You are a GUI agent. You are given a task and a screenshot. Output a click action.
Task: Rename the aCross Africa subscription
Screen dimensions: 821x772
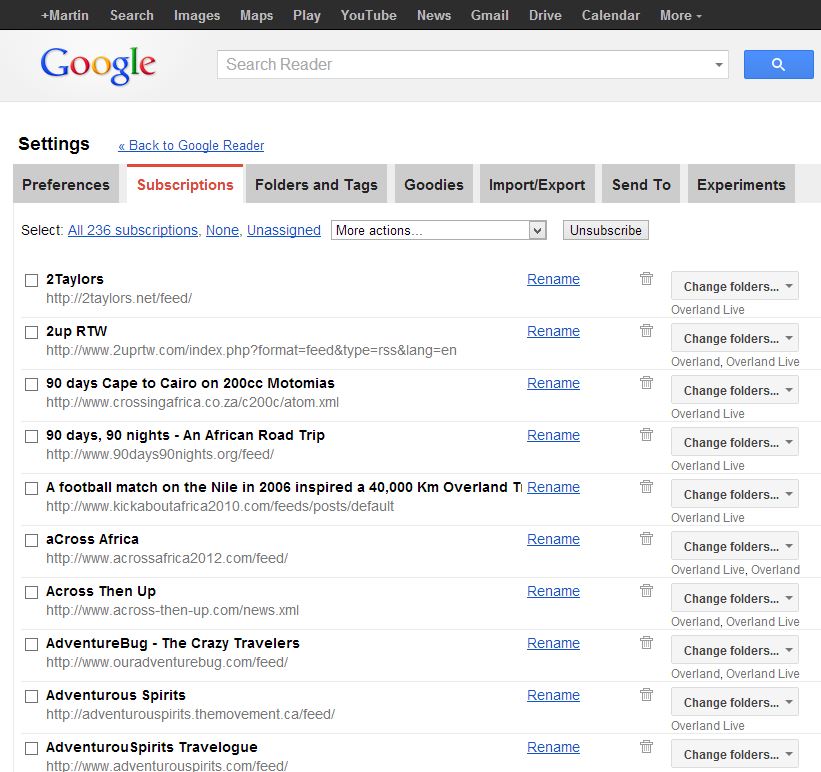click(x=553, y=539)
